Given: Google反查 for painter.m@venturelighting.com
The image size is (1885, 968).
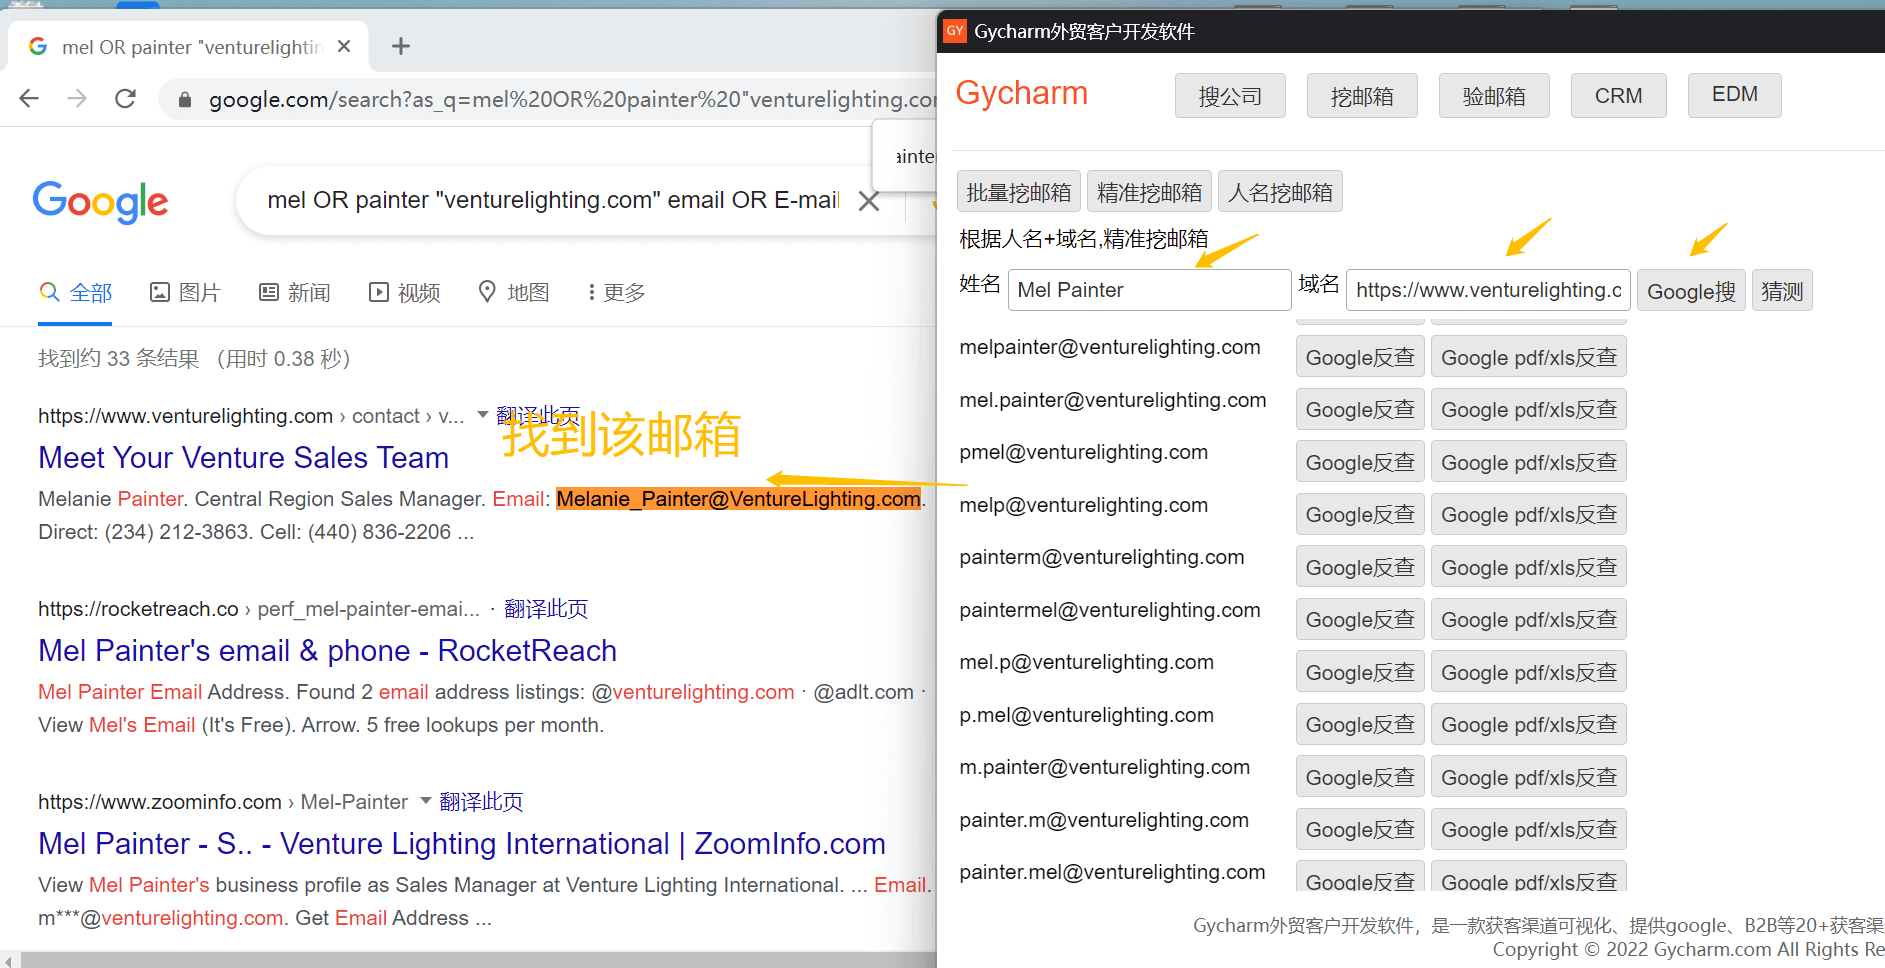Looking at the screenshot, I should [x=1360, y=829].
